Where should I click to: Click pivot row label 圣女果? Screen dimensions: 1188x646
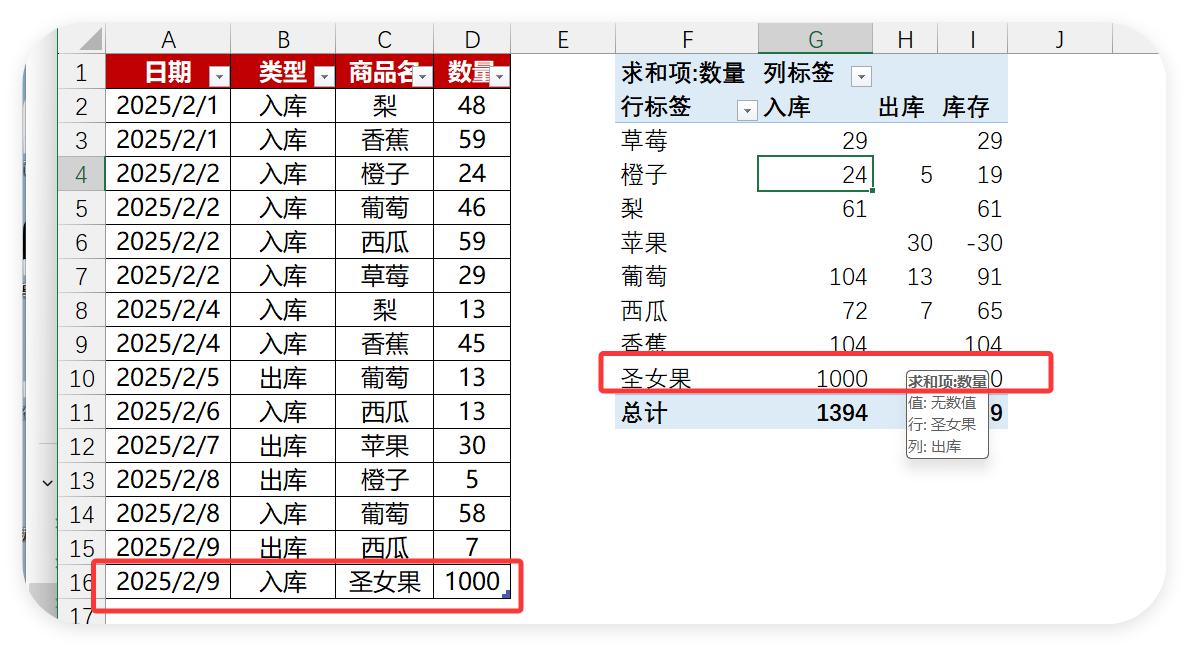click(656, 379)
